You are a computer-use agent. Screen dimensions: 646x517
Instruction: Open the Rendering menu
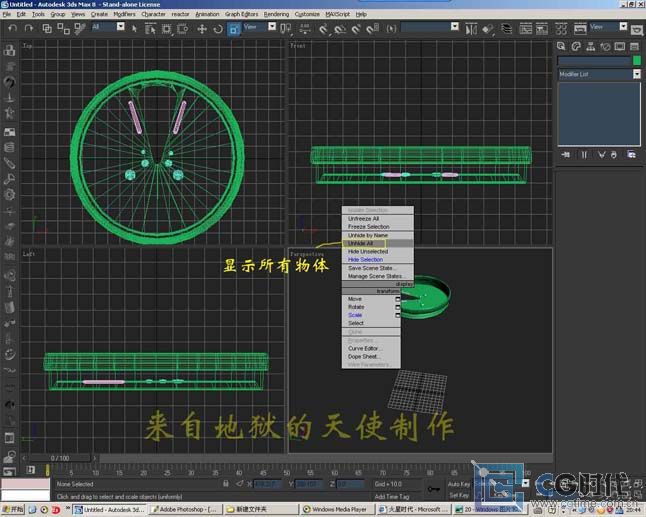tap(276, 14)
